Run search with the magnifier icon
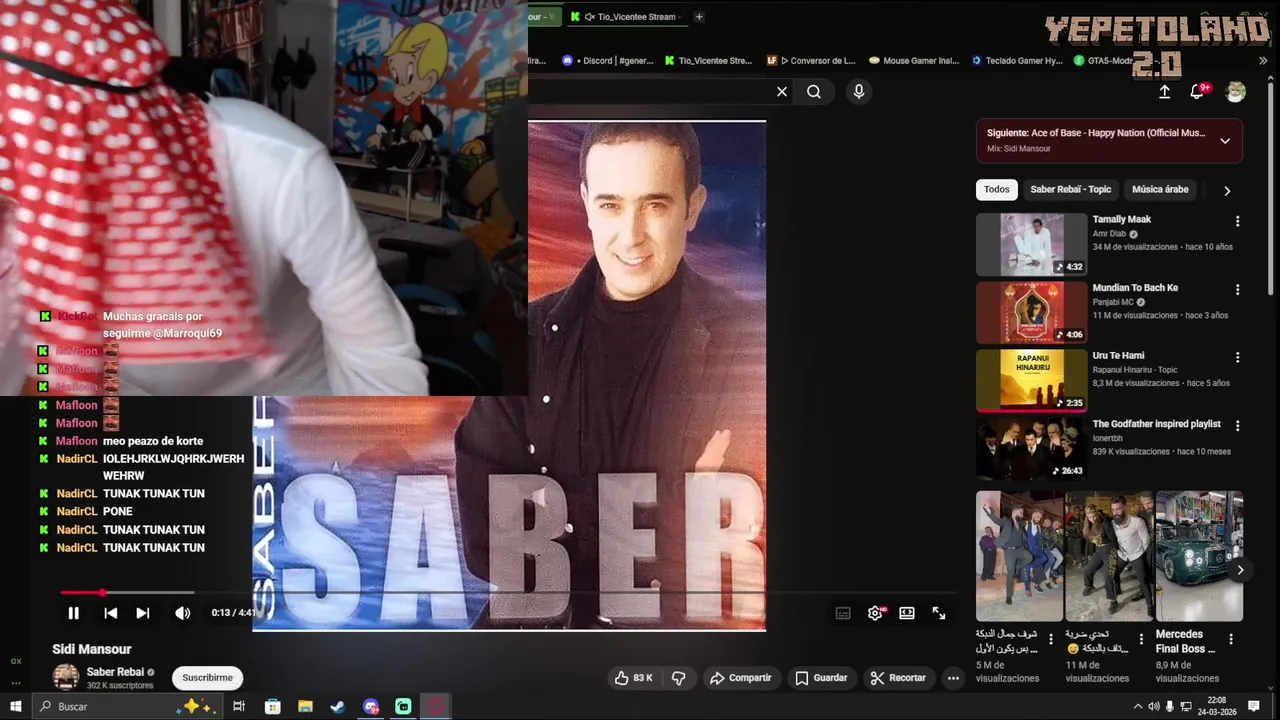The width and height of the screenshot is (1280, 720). [x=814, y=92]
